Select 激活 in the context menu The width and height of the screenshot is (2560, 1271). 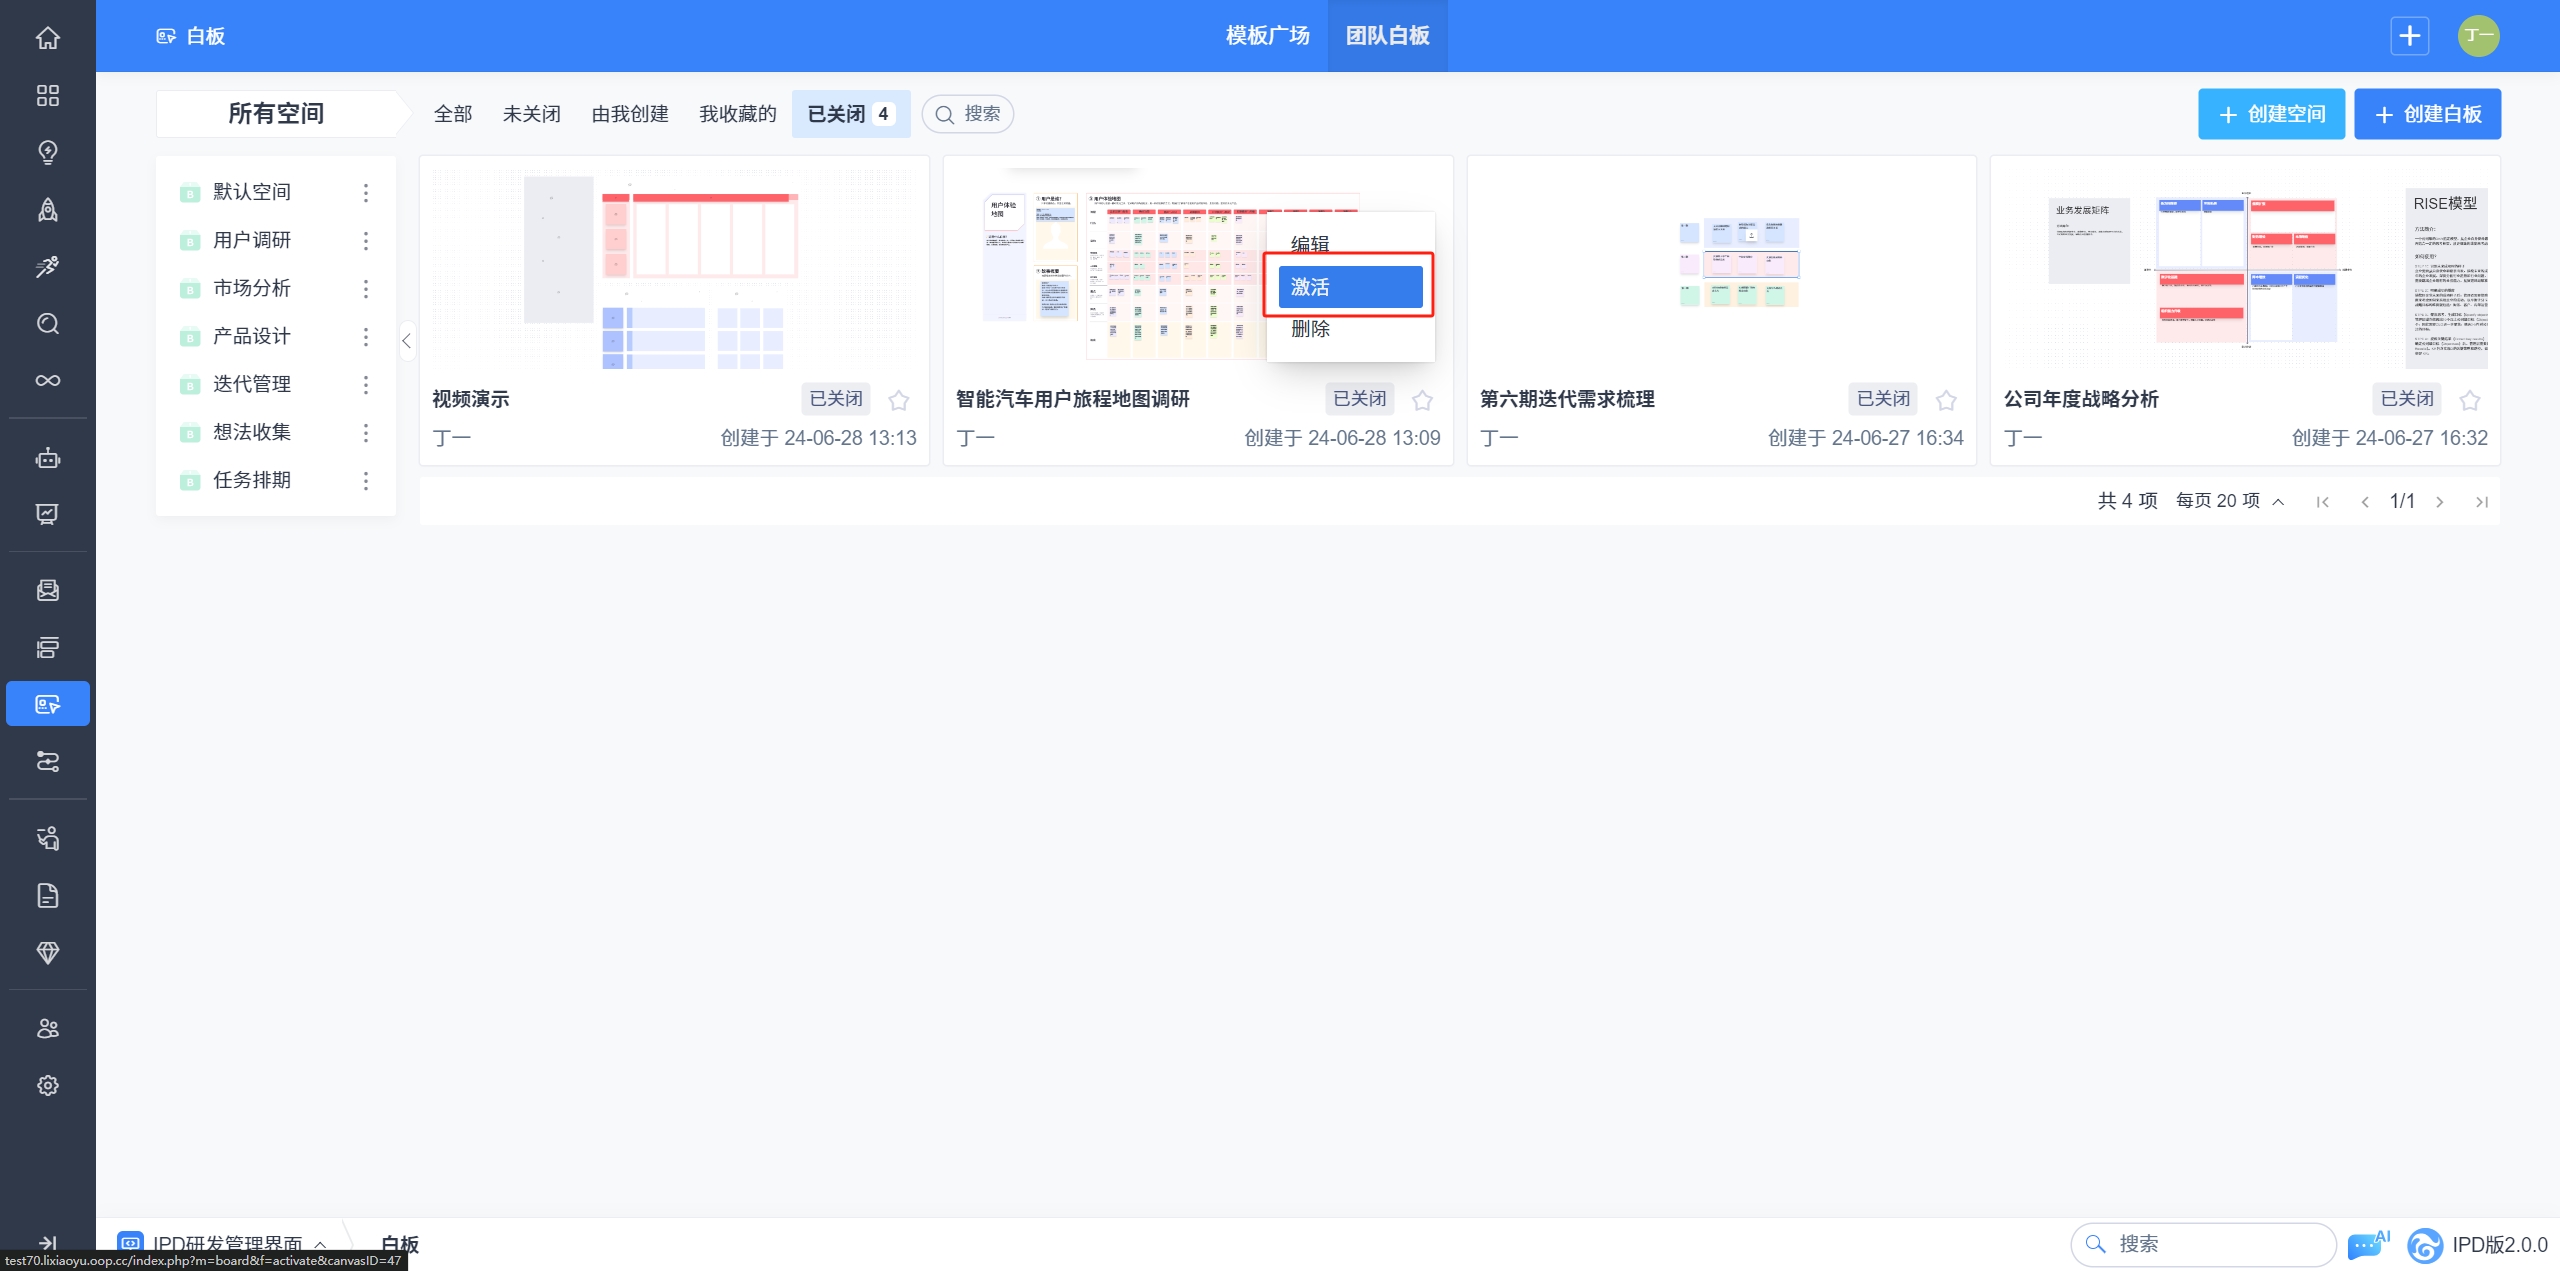(1349, 287)
